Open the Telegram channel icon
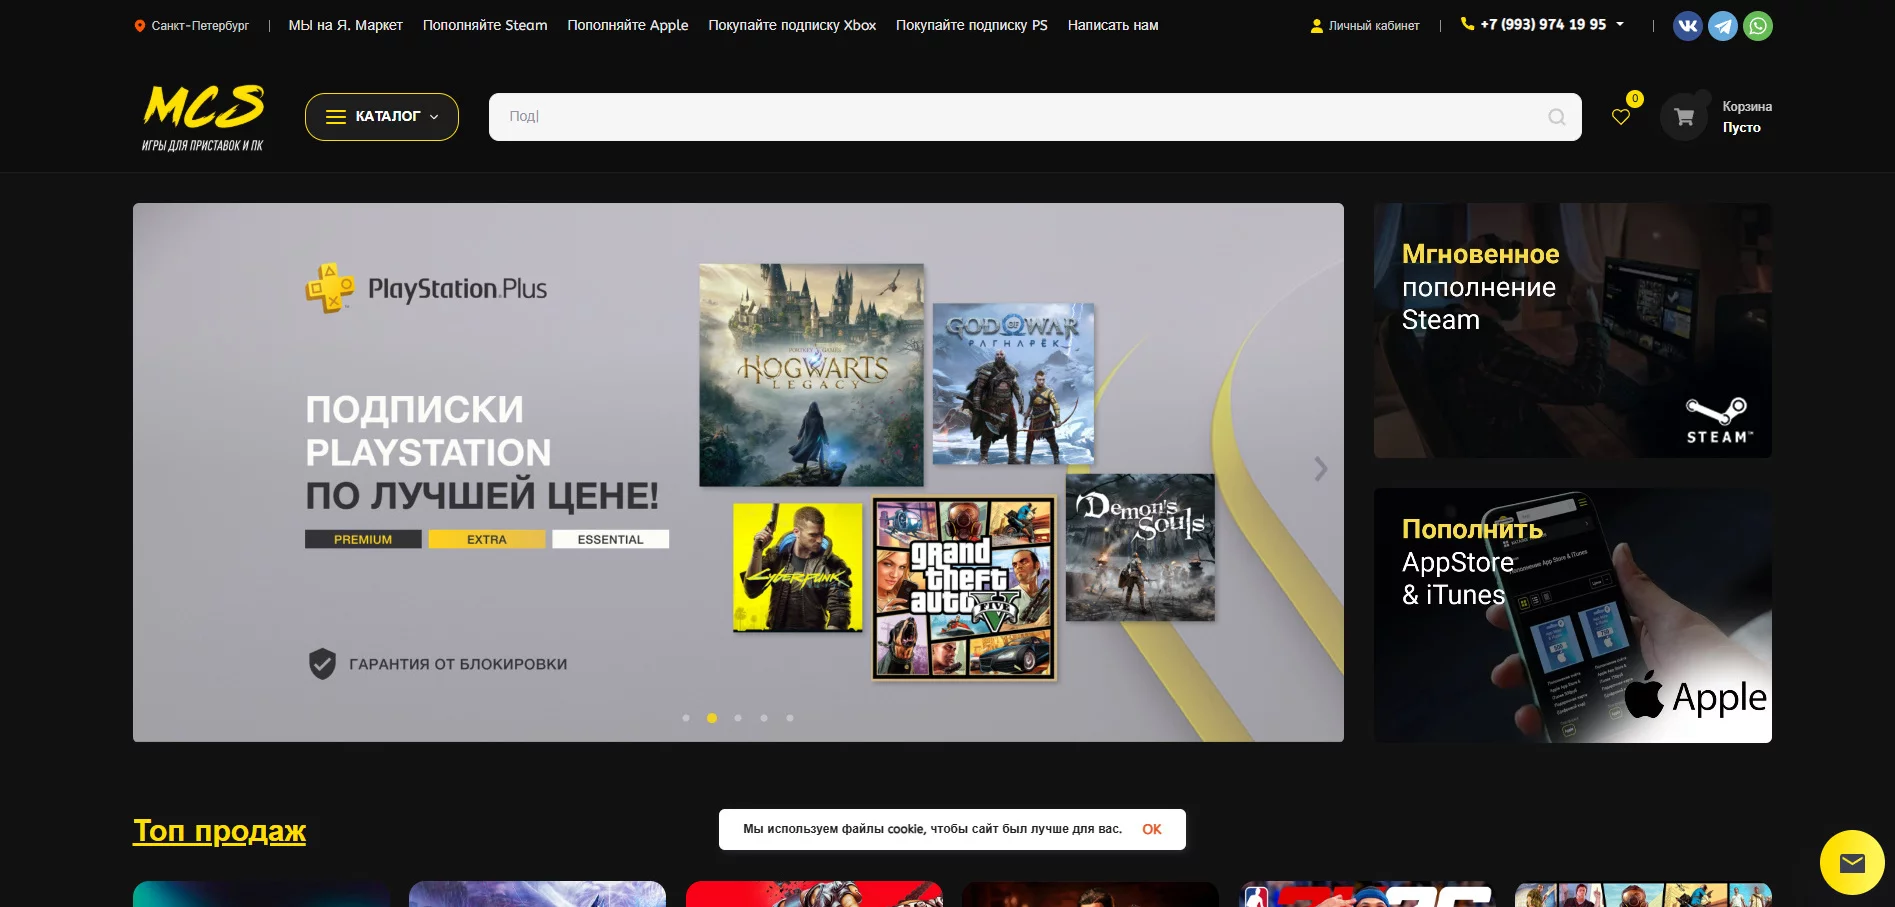The width and height of the screenshot is (1895, 907). pos(1723,26)
